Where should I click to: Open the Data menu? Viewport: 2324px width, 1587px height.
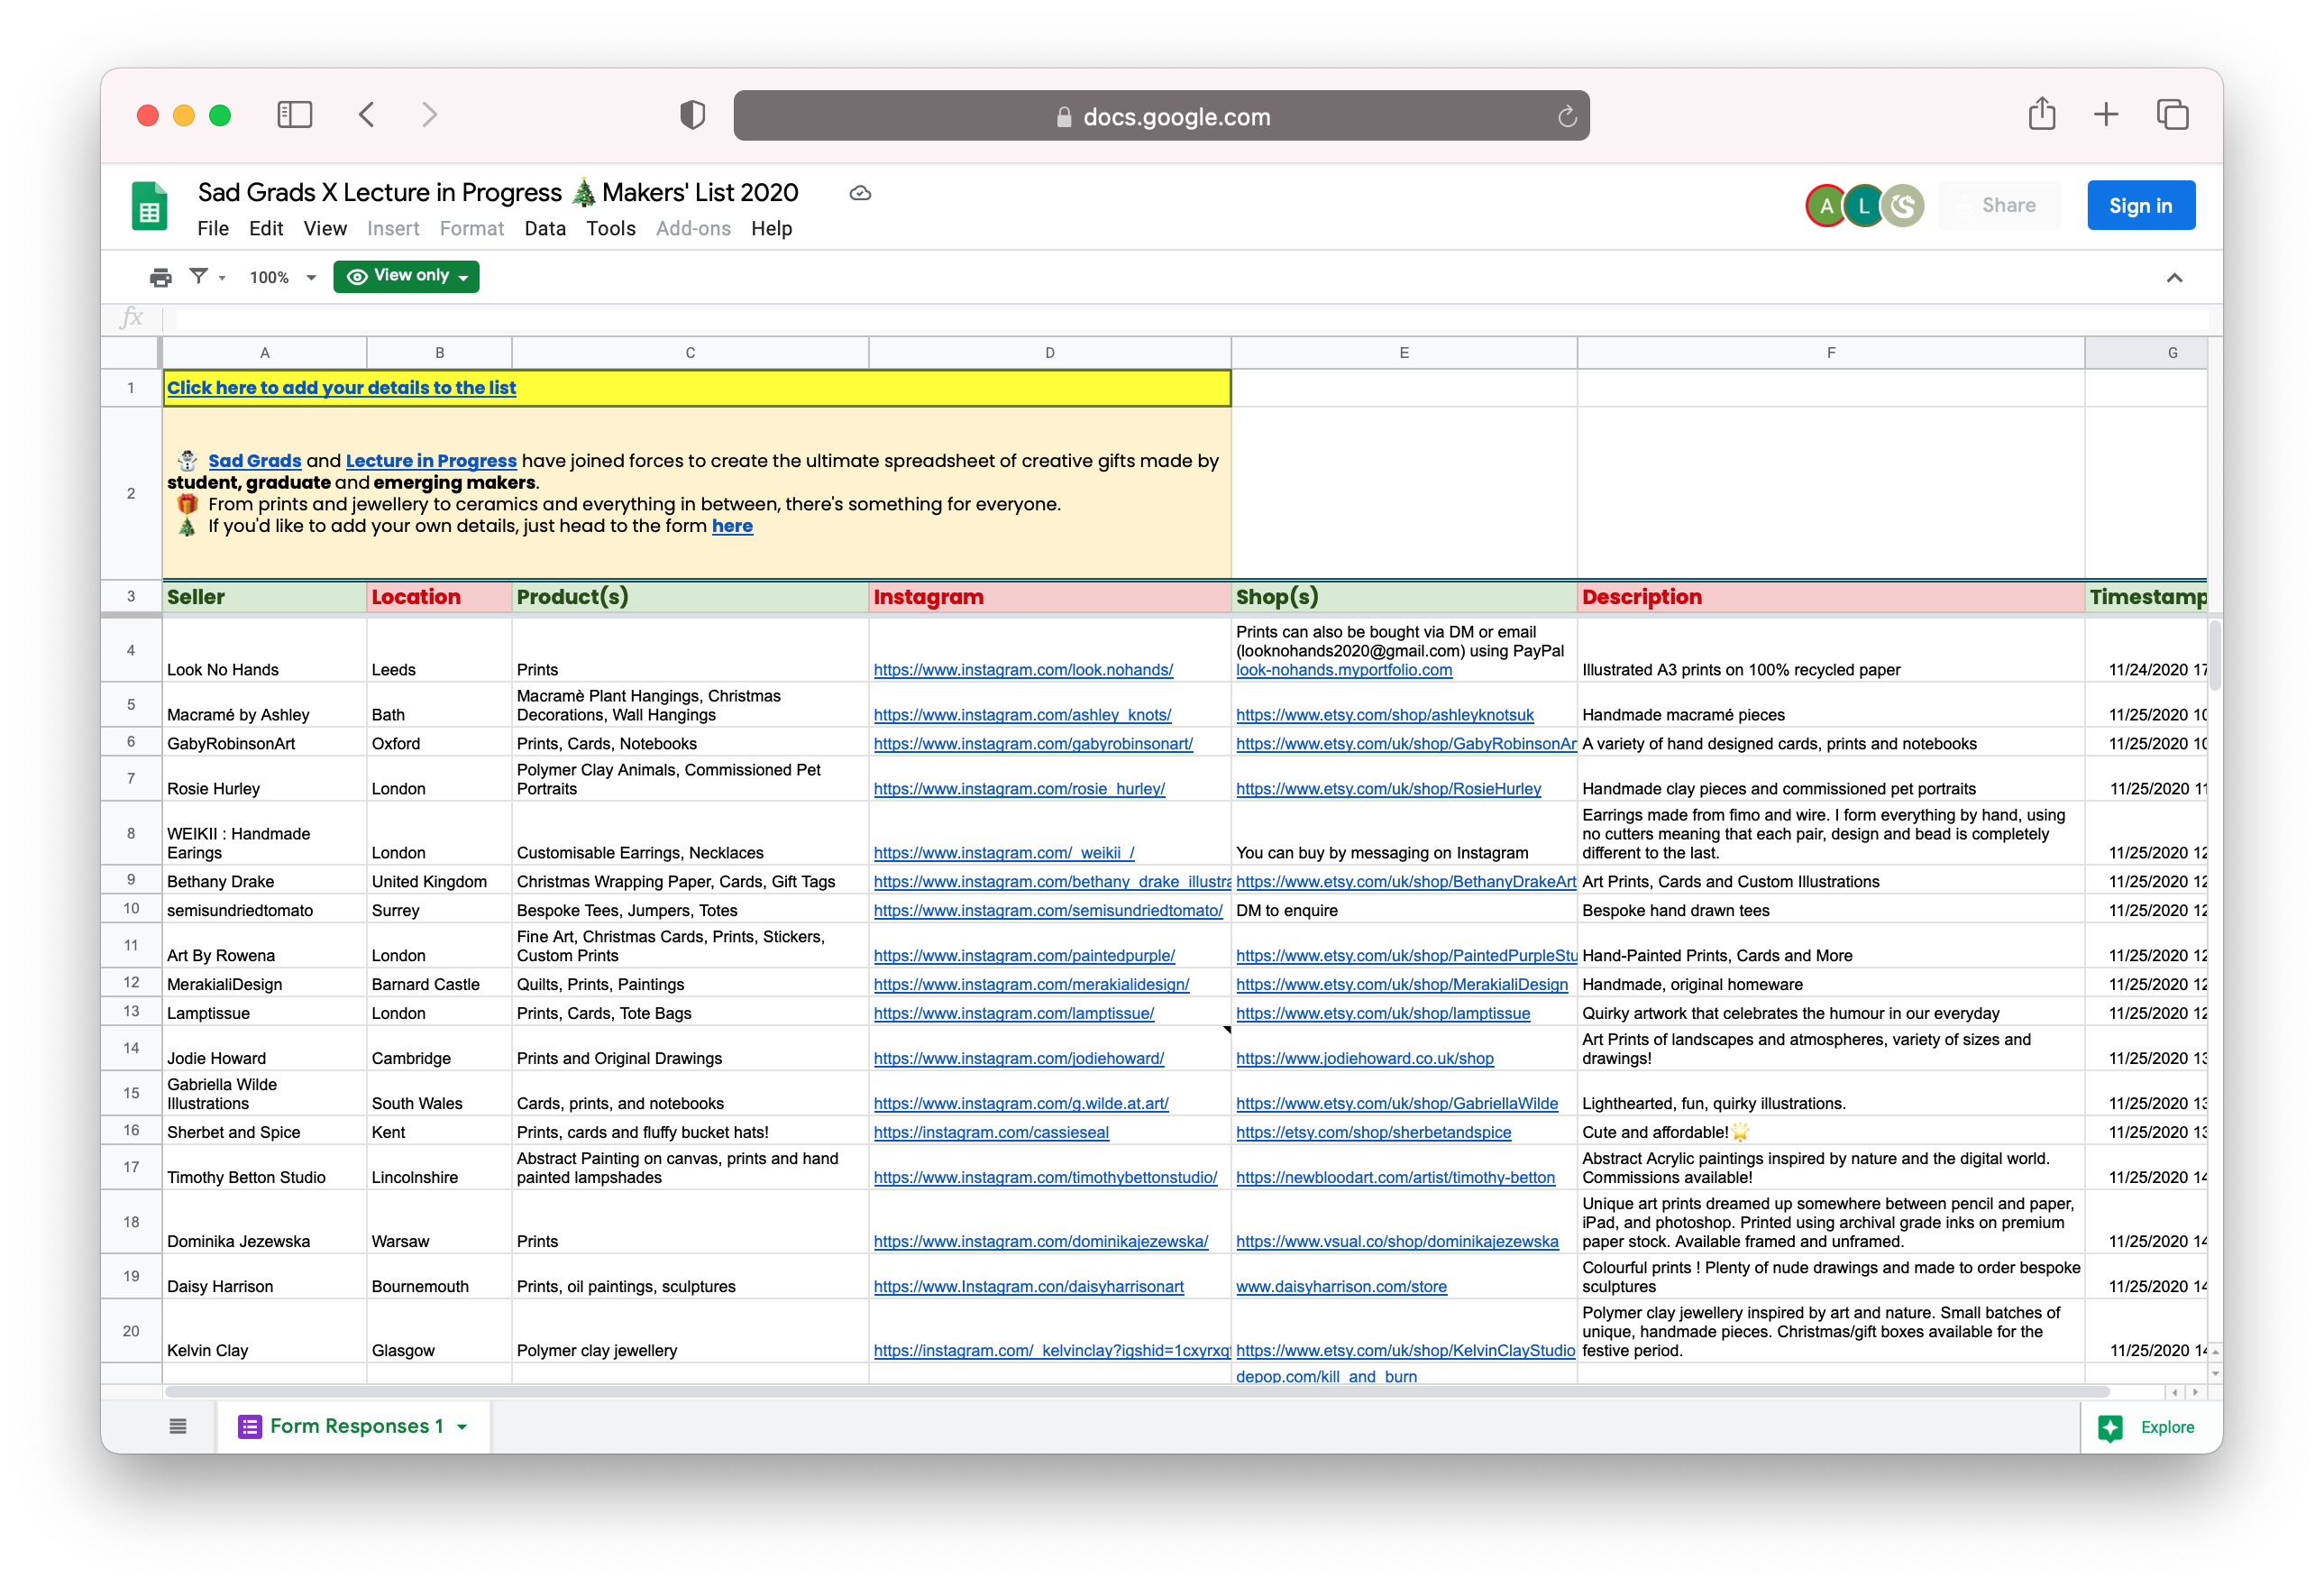545,229
